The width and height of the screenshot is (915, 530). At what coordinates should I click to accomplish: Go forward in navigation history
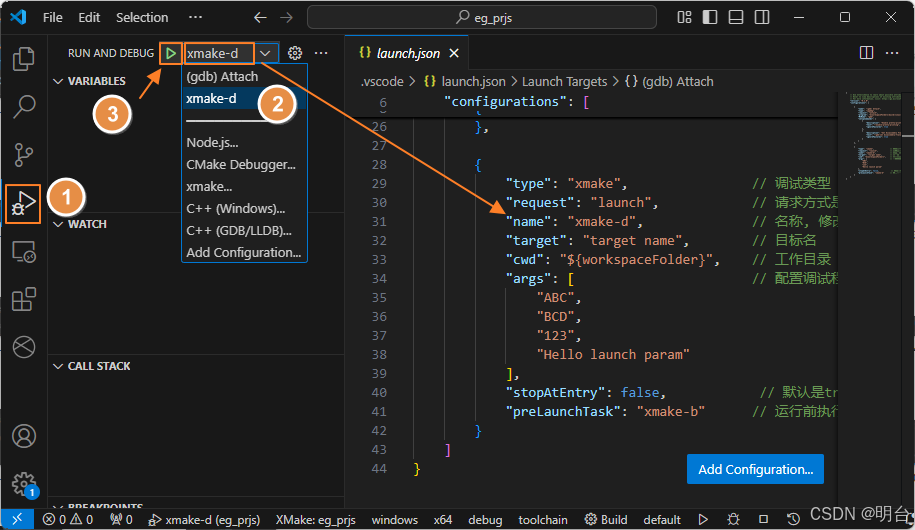pos(287,18)
